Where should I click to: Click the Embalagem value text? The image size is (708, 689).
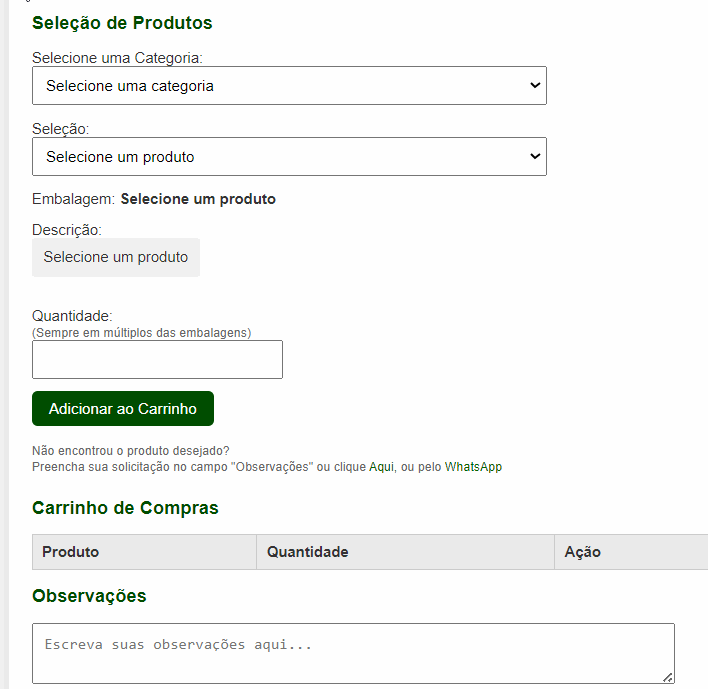[198, 199]
